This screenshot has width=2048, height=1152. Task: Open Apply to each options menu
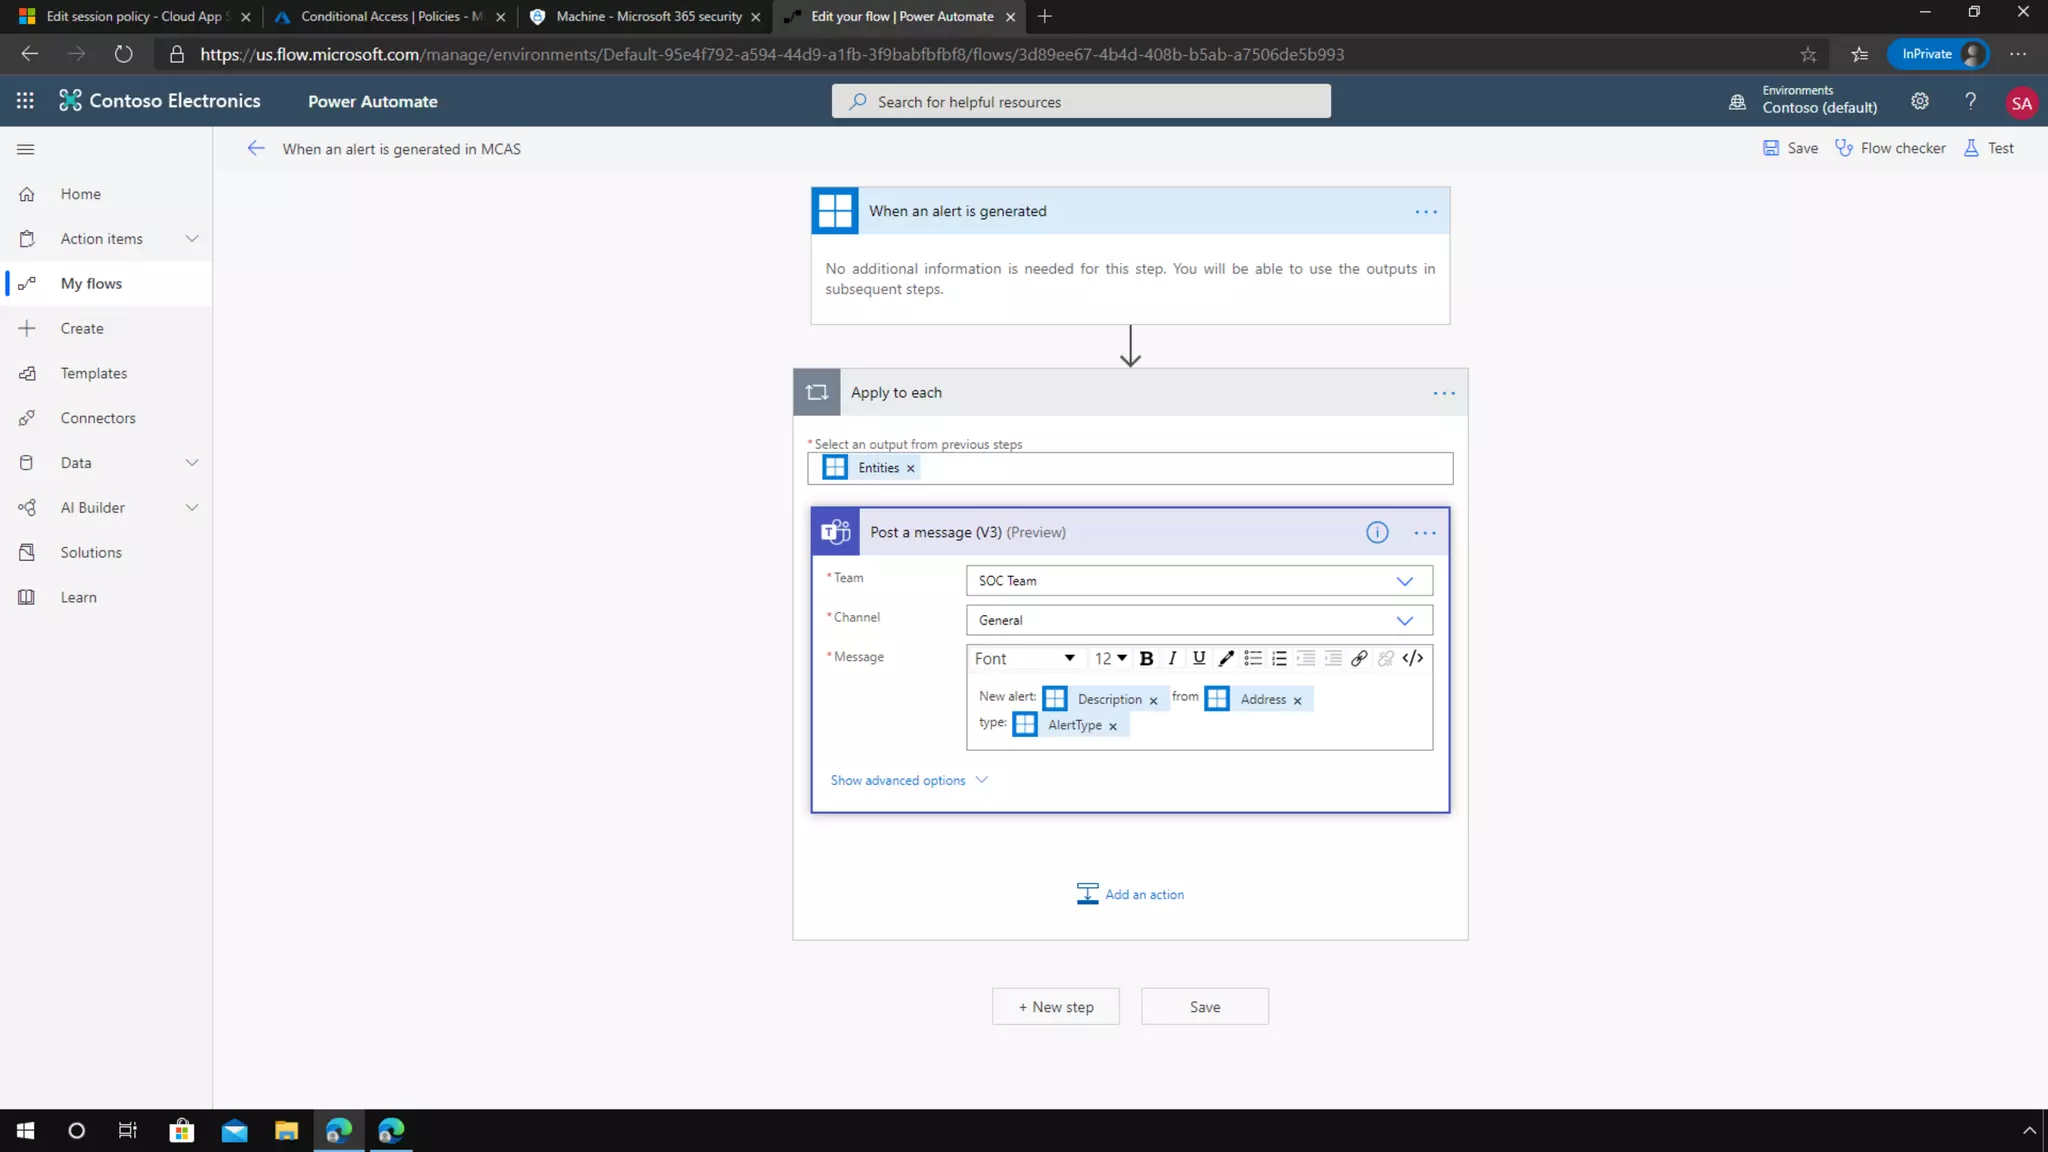1444,393
